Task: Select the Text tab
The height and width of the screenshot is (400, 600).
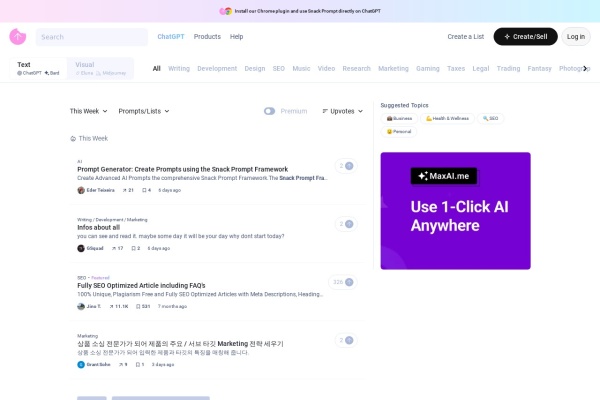Action: (38, 68)
